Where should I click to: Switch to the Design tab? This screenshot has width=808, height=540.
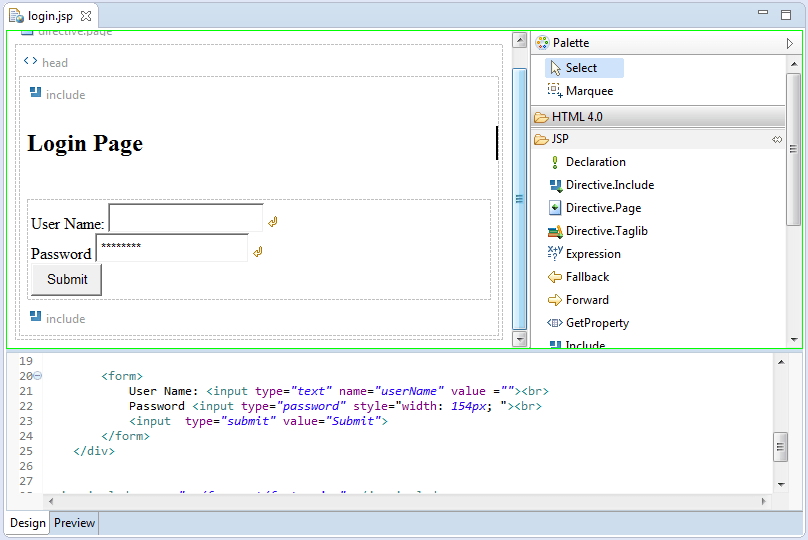click(x=28, y=523)
